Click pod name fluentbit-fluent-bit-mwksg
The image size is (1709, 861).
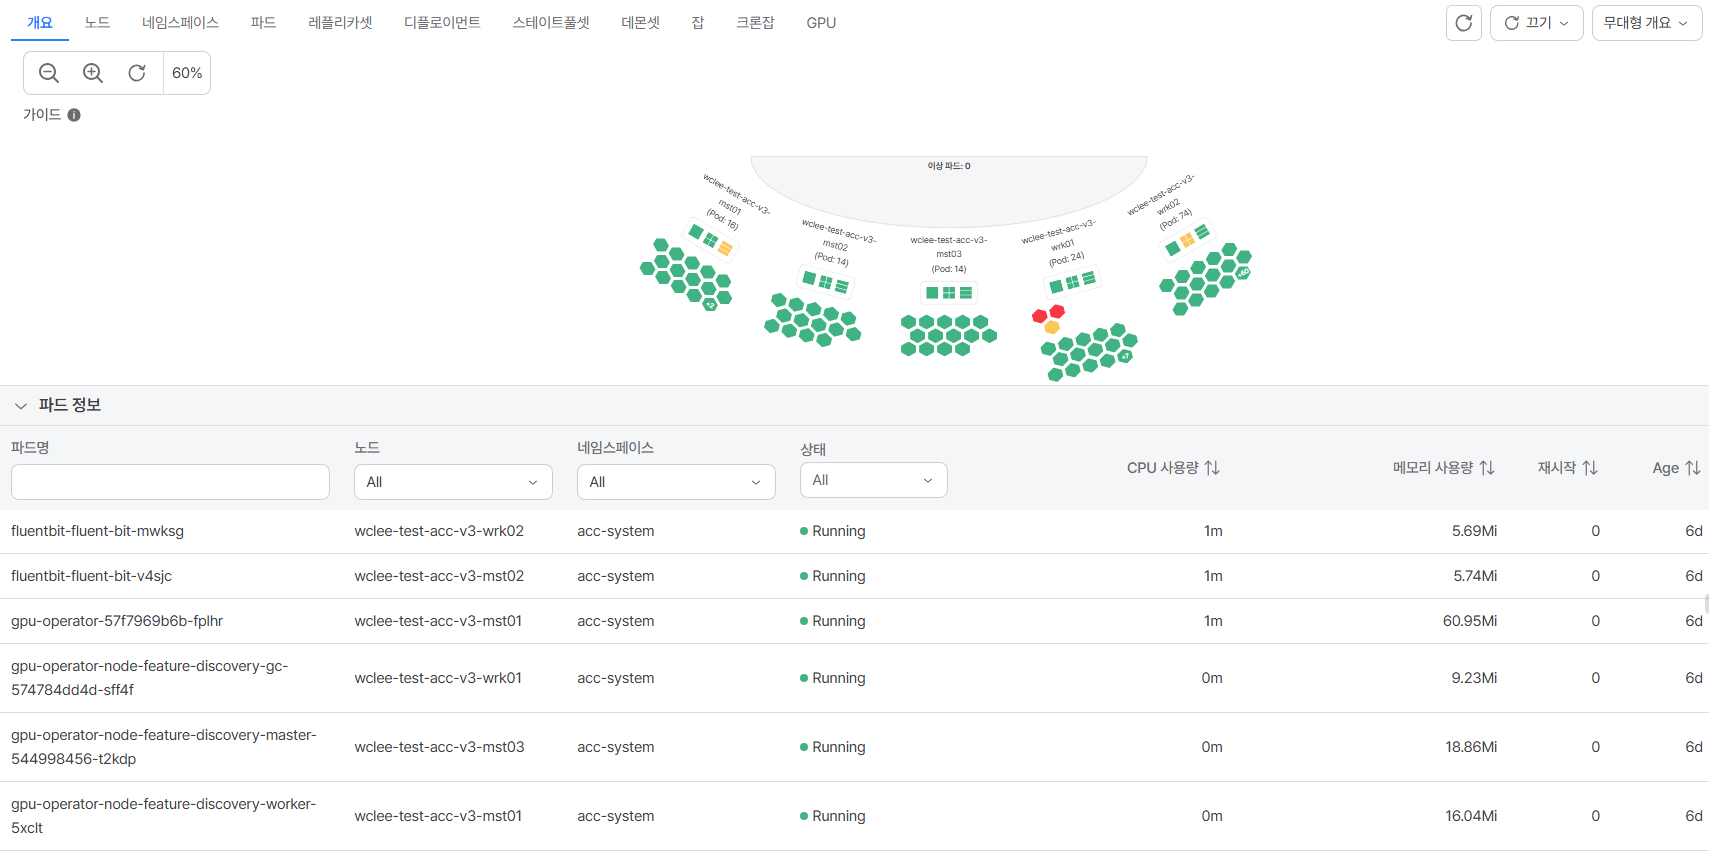97,531
